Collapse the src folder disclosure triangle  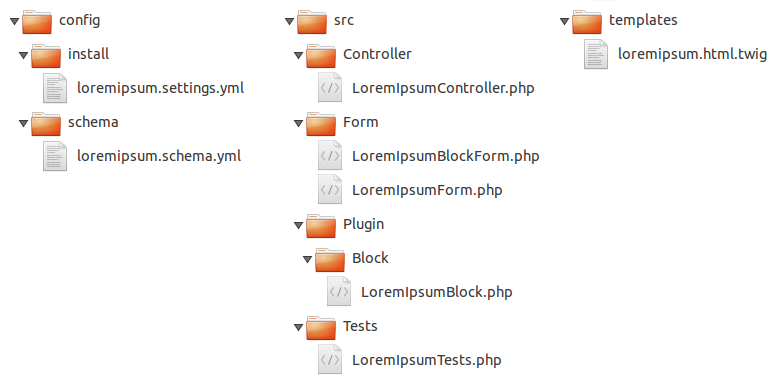[289, 21]
